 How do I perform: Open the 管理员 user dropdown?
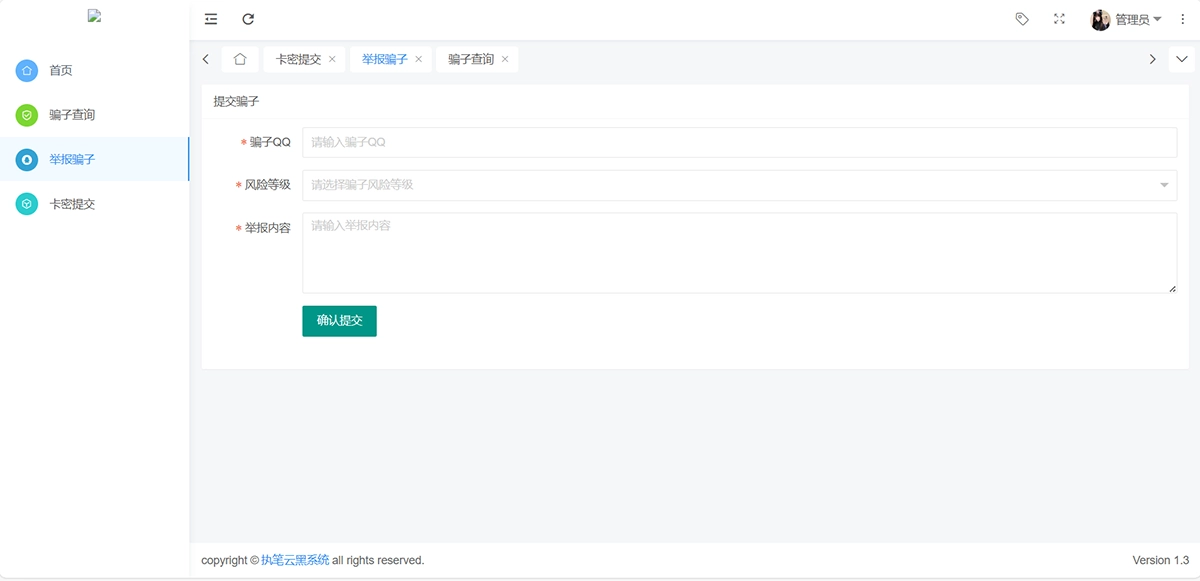click(x=1138, y=20)
